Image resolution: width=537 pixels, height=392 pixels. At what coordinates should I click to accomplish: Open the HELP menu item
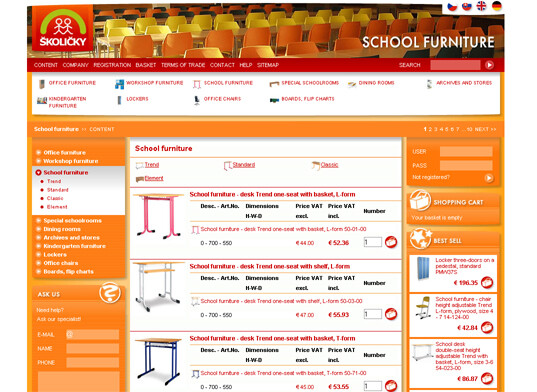click(246, 65)
